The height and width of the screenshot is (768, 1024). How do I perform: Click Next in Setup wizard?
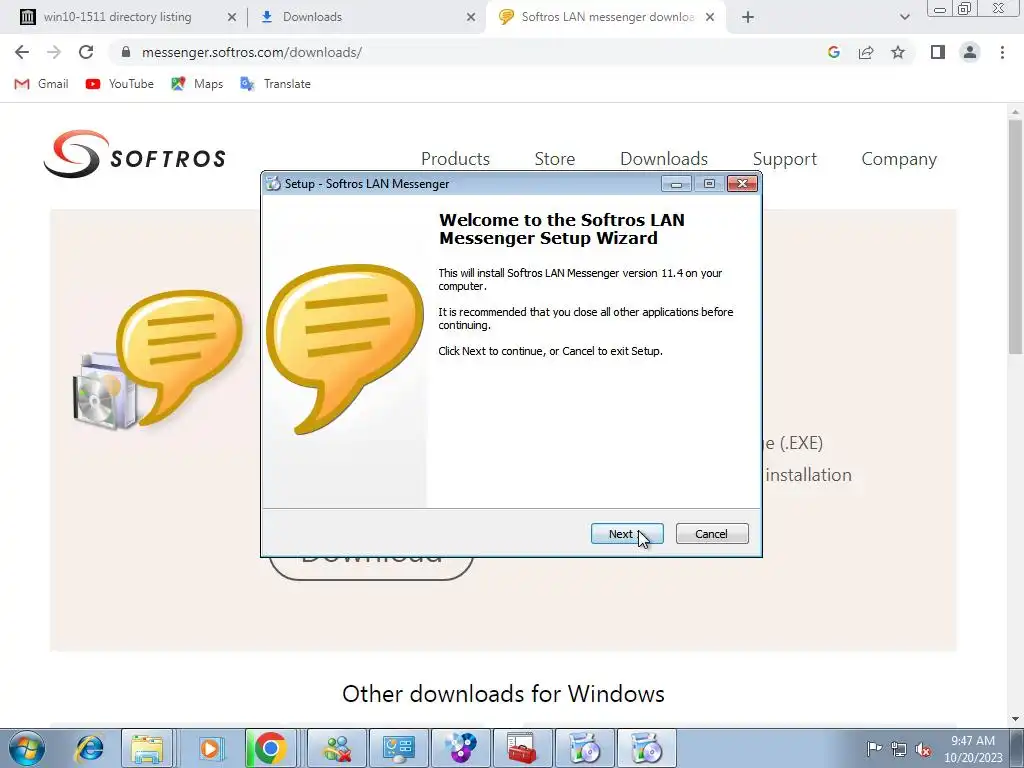(x=627, y=534)
